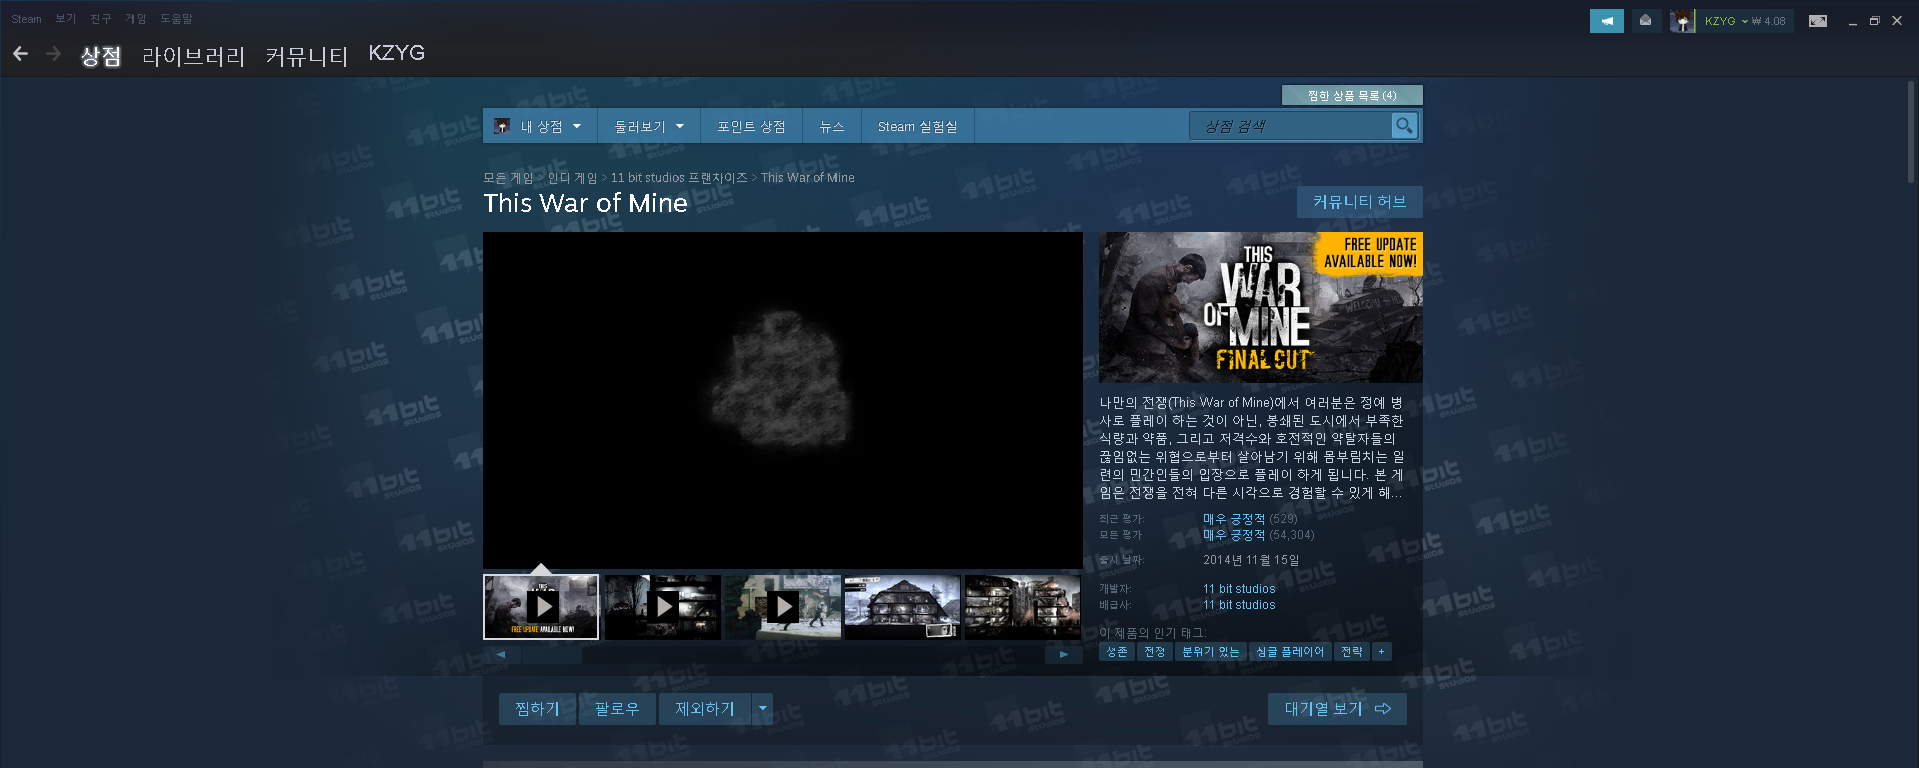Open the 포인트 상점 tab
Screen dimensions: 1919x768
coord(751,126)
